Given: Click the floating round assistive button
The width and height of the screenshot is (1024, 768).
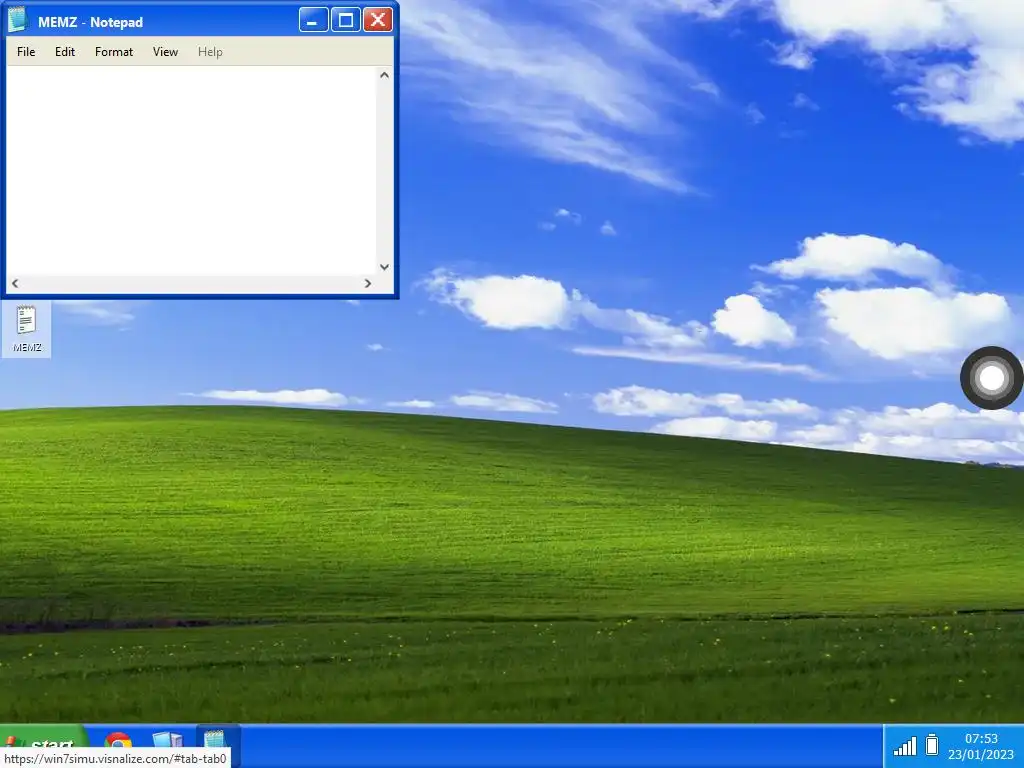Looking at the screenshot, I should (x=991, y=378).
